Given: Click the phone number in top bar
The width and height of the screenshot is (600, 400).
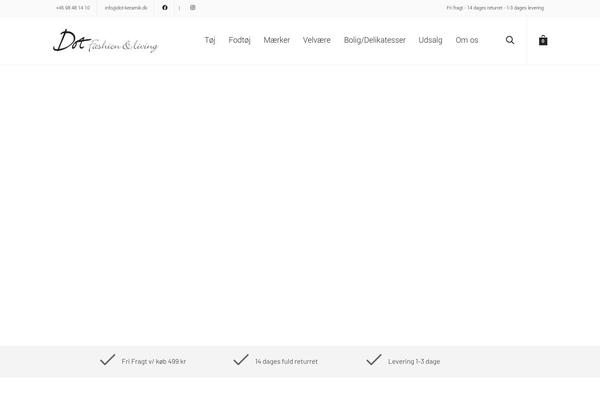Looking at the screenshot, I should click(x=73, y=8).
